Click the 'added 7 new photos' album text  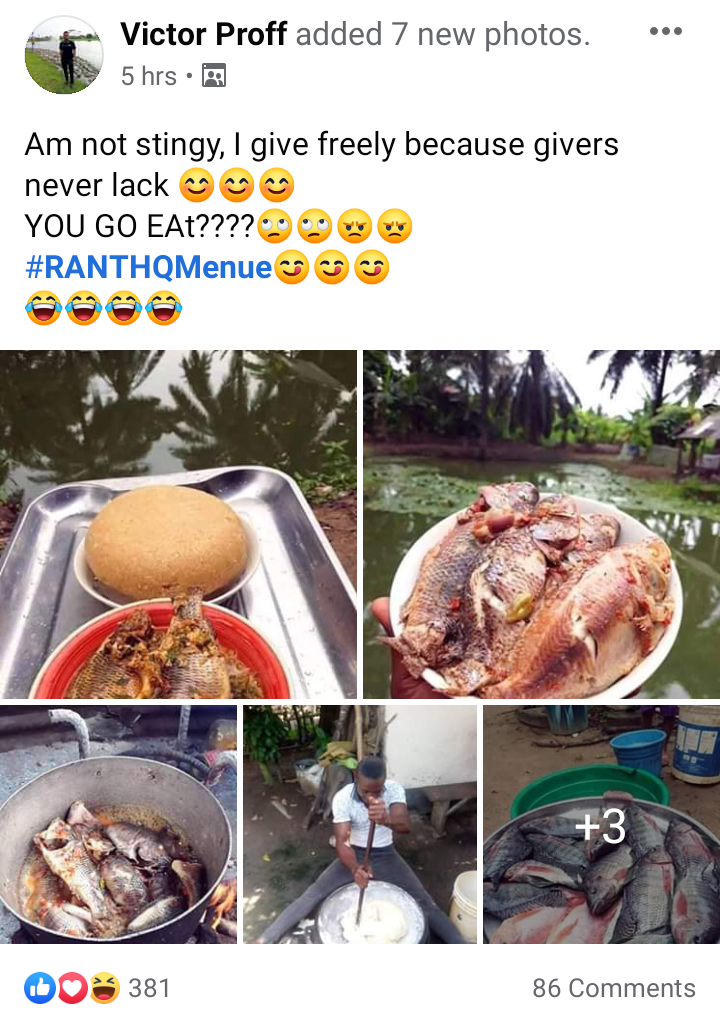[443, 34]
